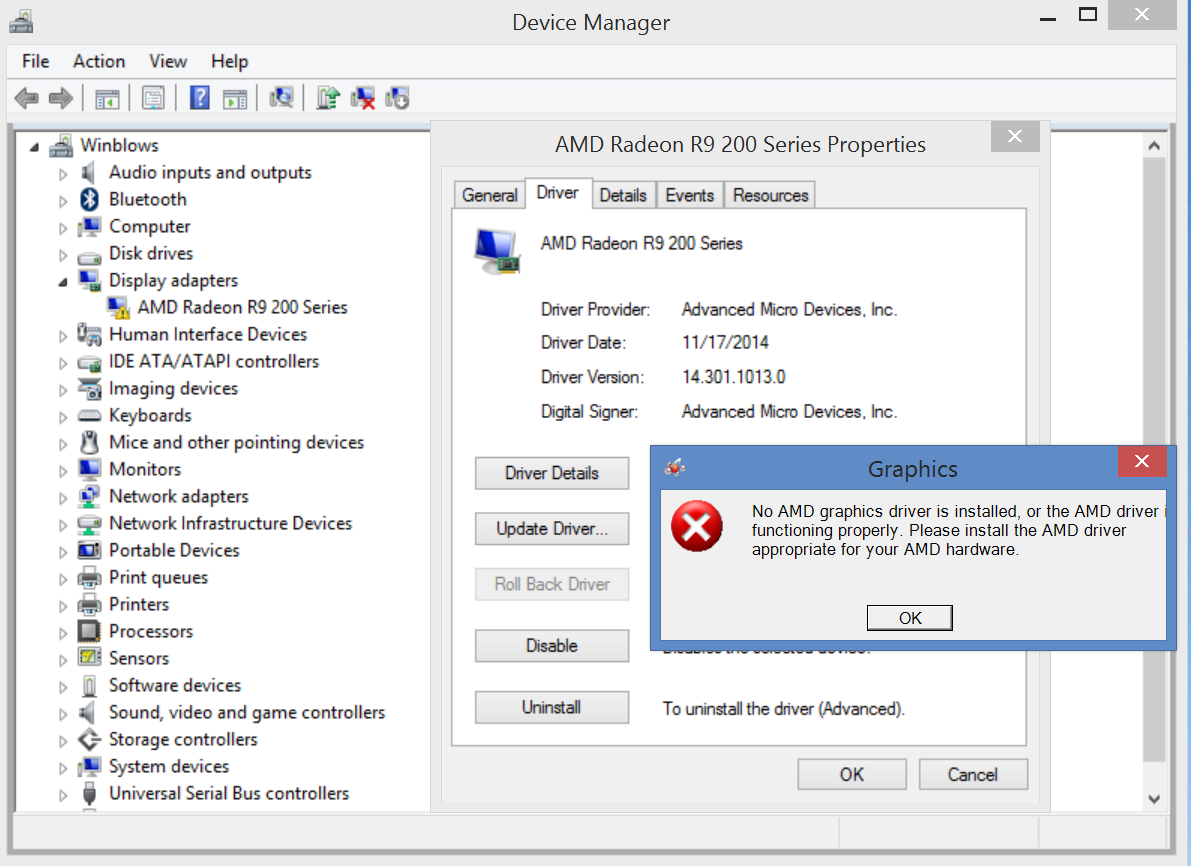1191x866 pixels.
Task: Open the Properties toolbar icon
Action: pos(153,98)
